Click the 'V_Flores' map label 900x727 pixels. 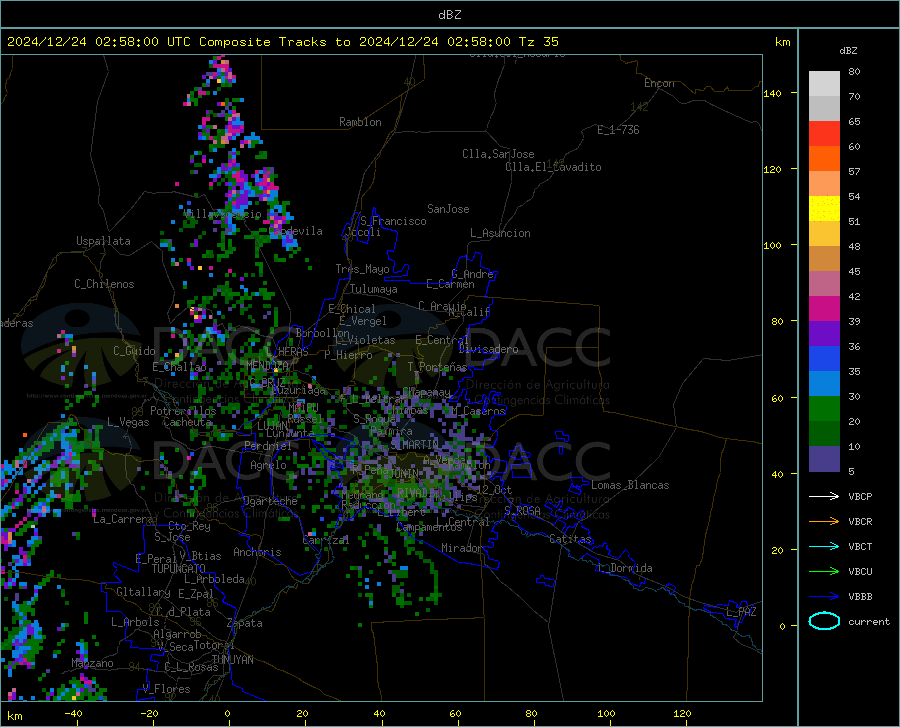(166, 689)
